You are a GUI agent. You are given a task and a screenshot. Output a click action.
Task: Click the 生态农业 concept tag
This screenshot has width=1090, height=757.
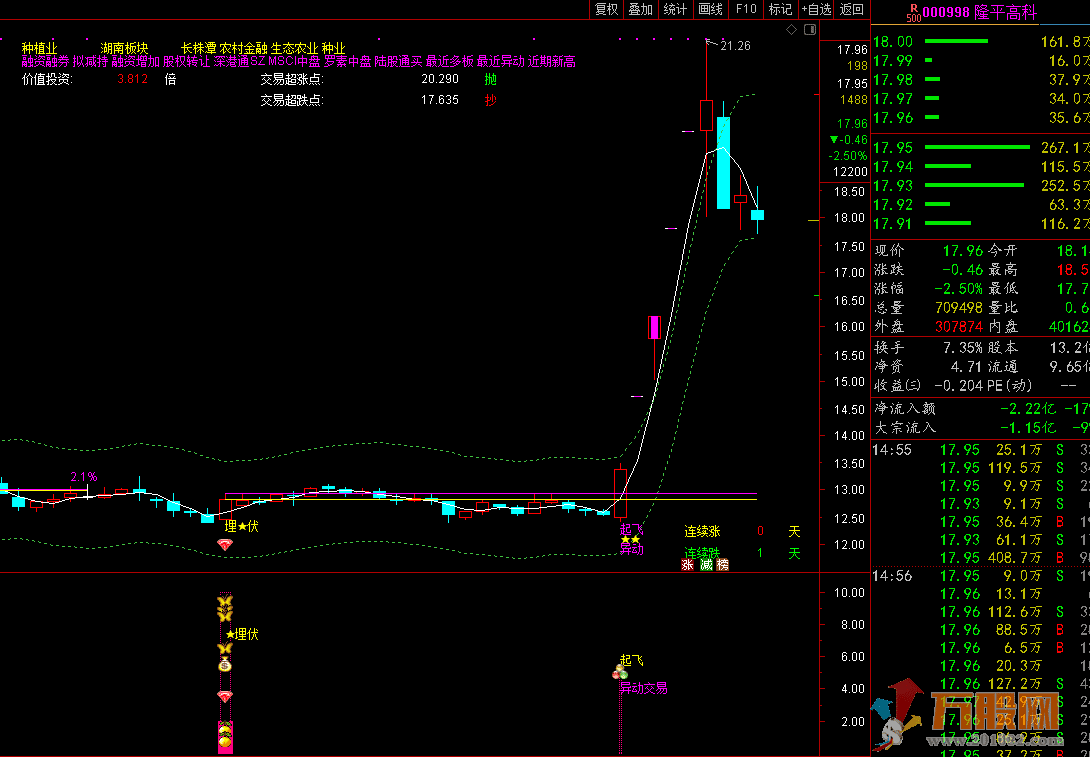coord(295,48)
